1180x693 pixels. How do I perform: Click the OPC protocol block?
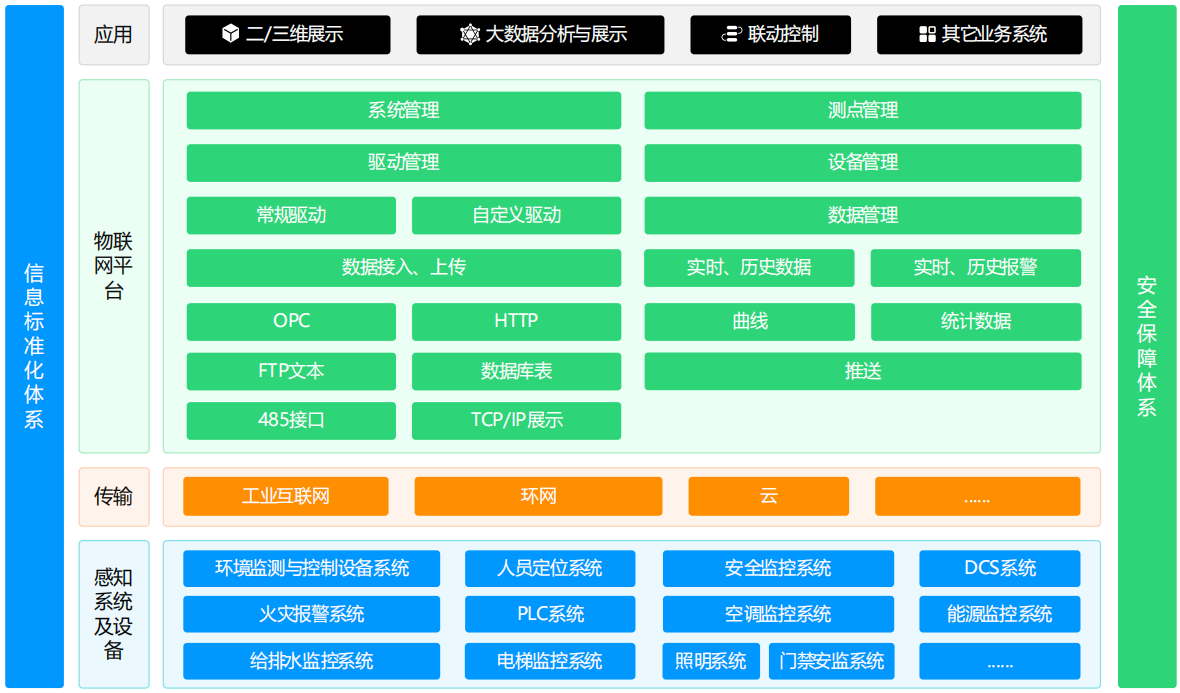[x=291, y=321]
